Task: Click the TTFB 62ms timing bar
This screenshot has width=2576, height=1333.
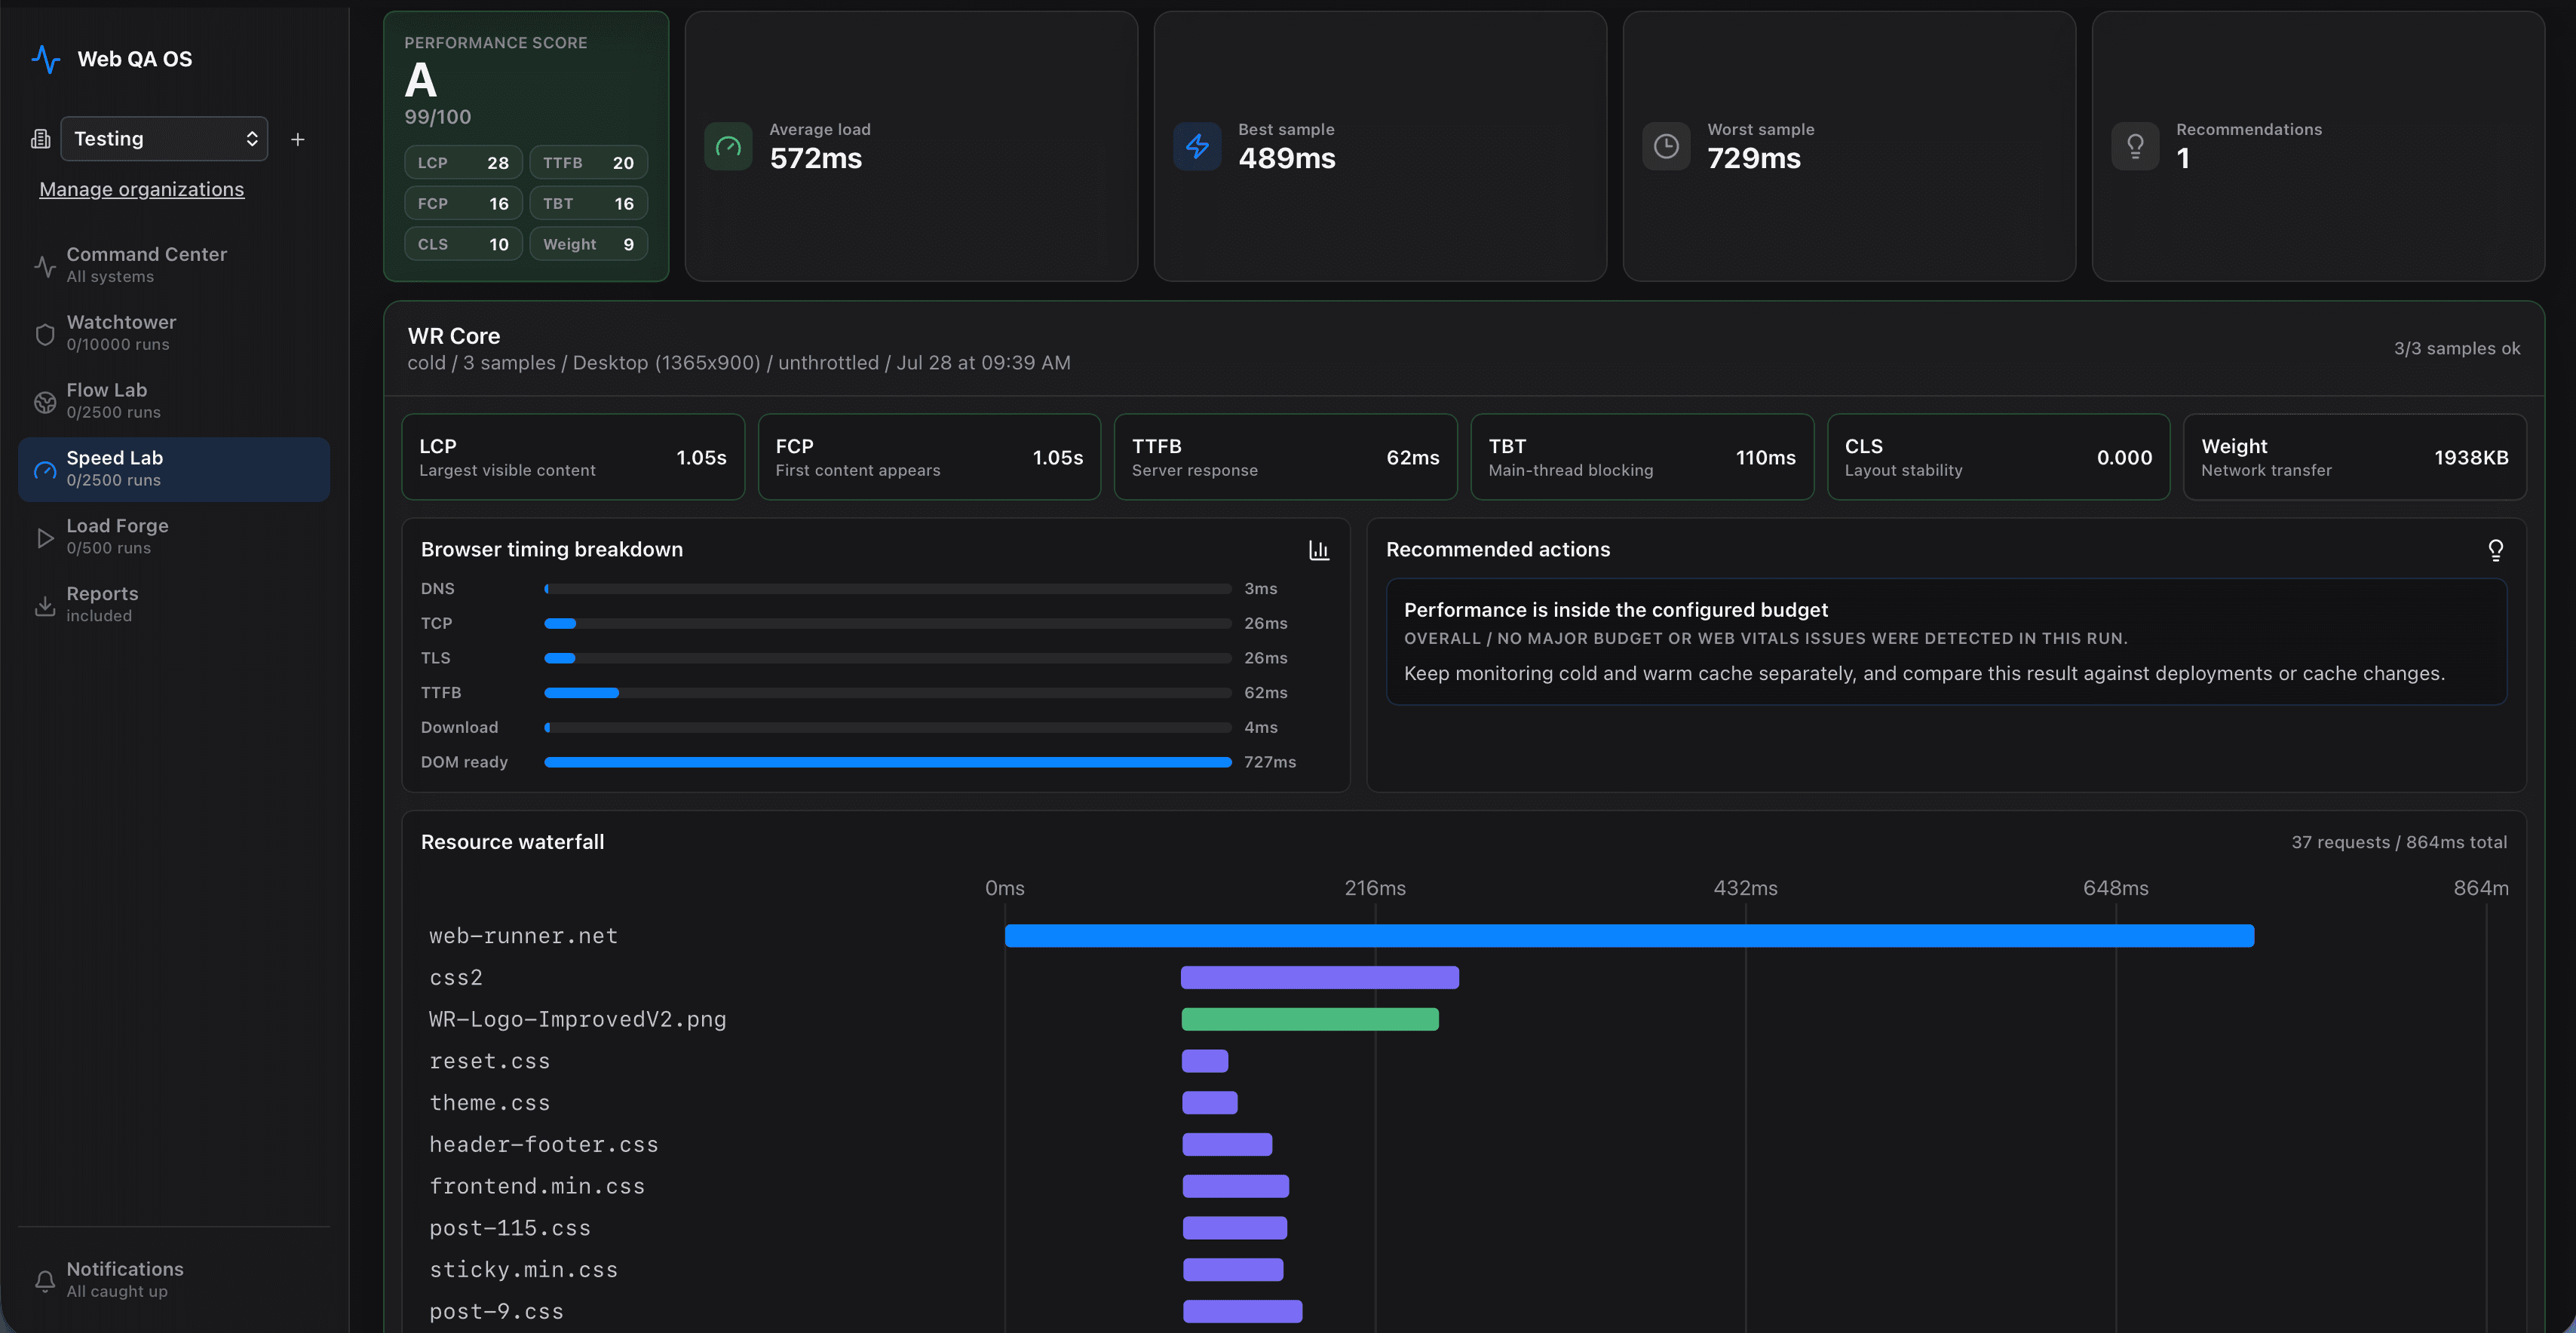Action: pos(888,693)
